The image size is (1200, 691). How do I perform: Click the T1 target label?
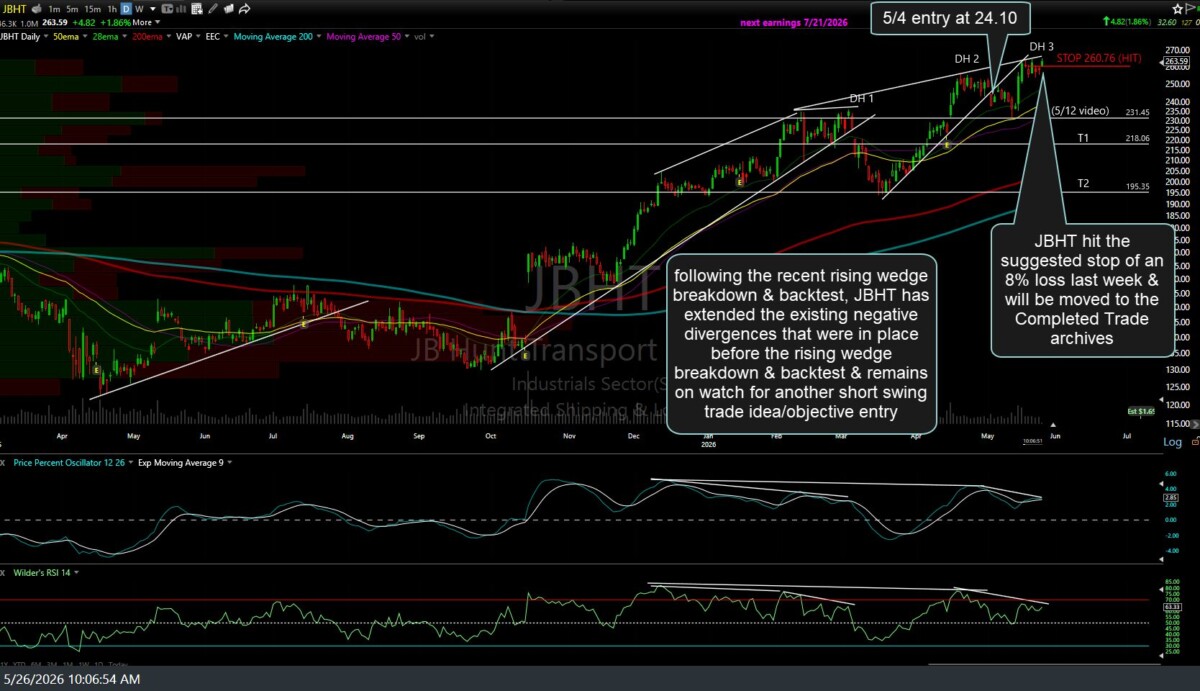[x=1083, y=138]
